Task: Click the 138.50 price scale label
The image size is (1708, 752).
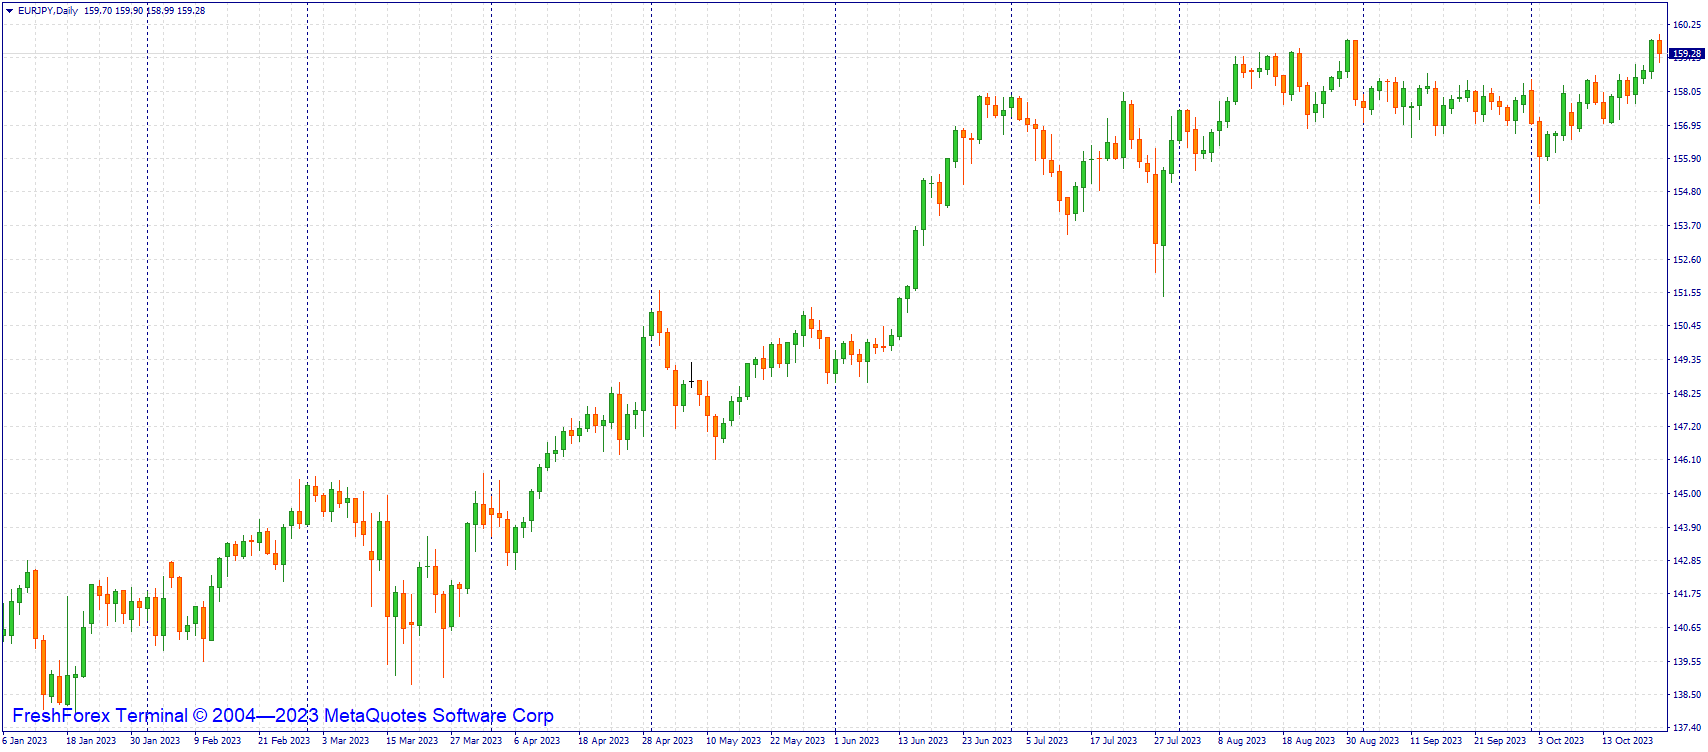Action: coord(1686,695)
